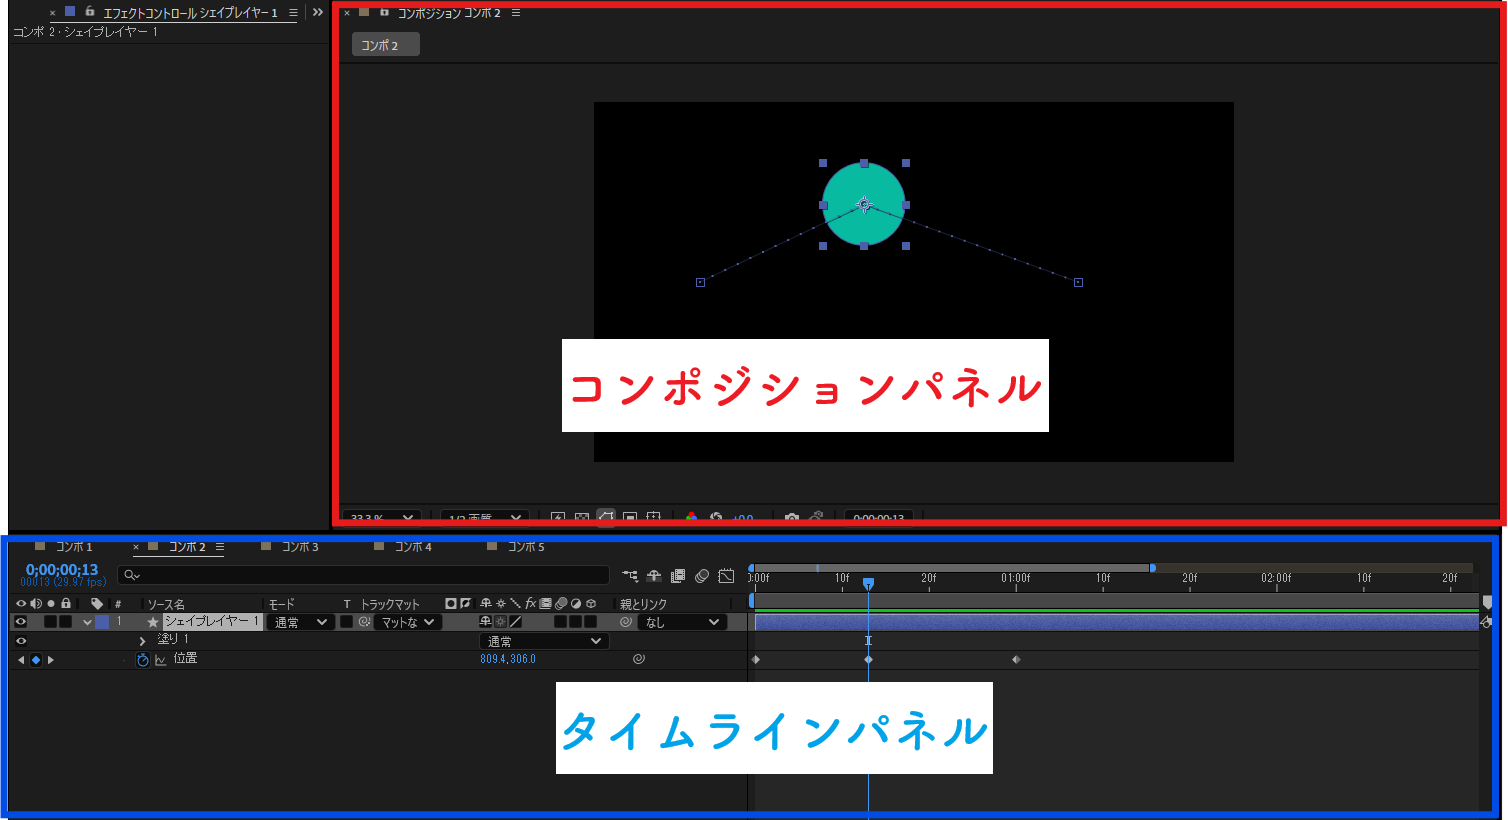
Task: Open the マットな track matte dropdown
Action: [408, 622]
